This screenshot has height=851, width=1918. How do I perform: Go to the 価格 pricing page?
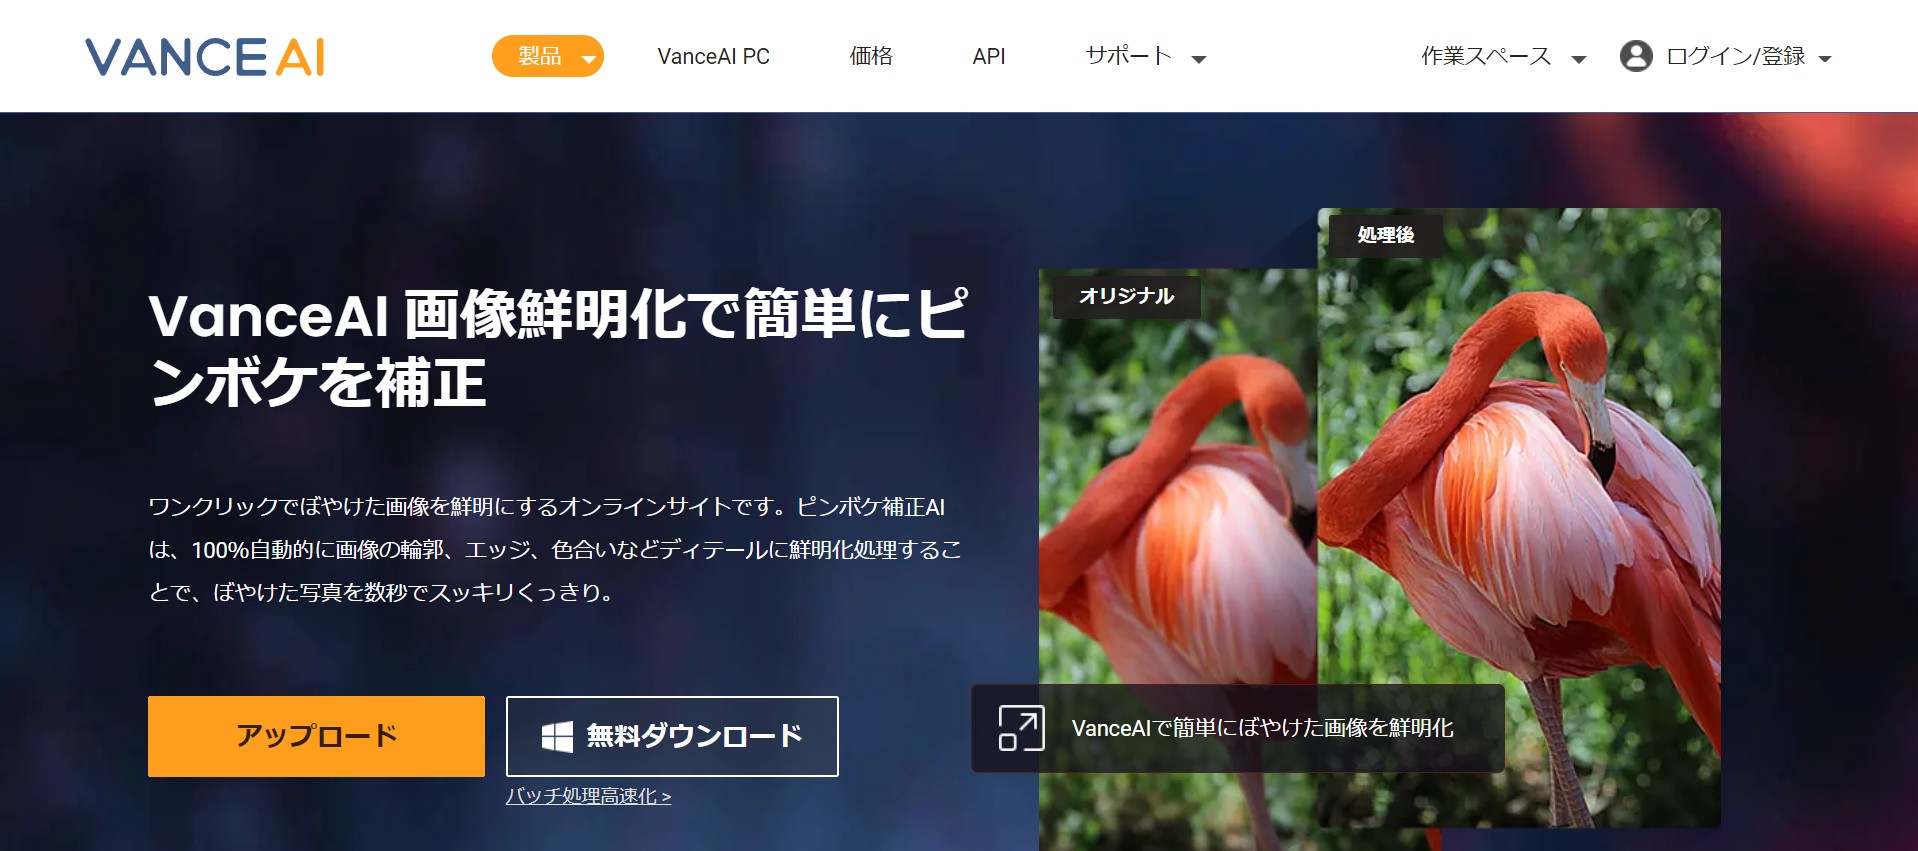point(871,56)
